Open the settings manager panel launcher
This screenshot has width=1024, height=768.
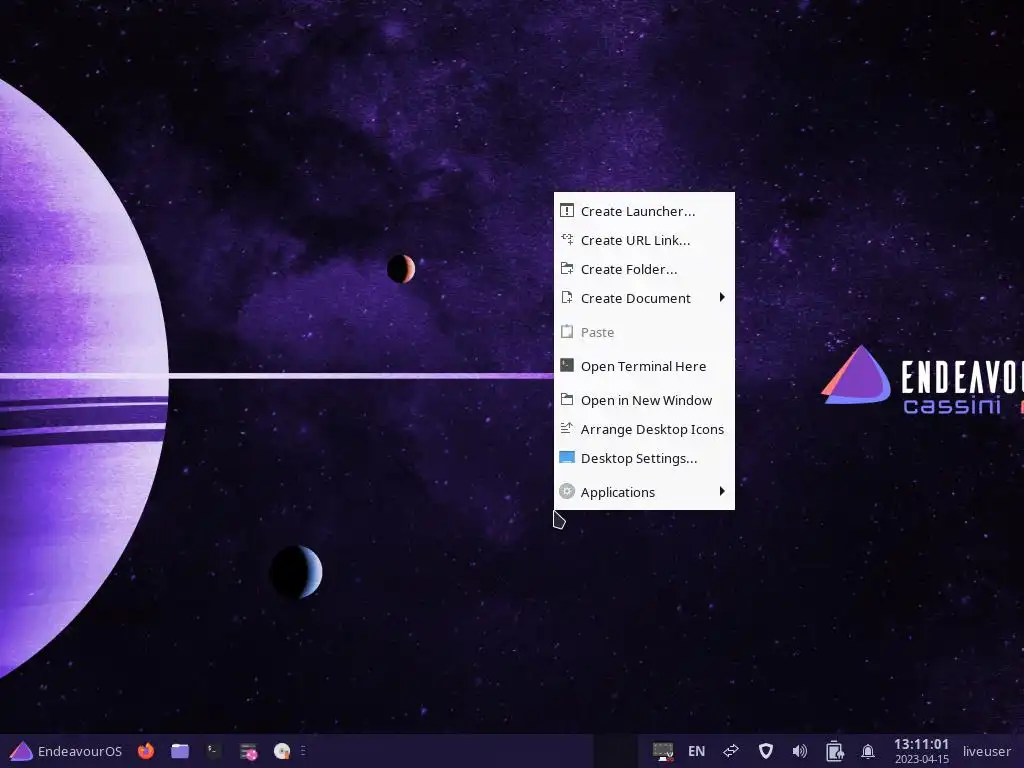[248, 752]
